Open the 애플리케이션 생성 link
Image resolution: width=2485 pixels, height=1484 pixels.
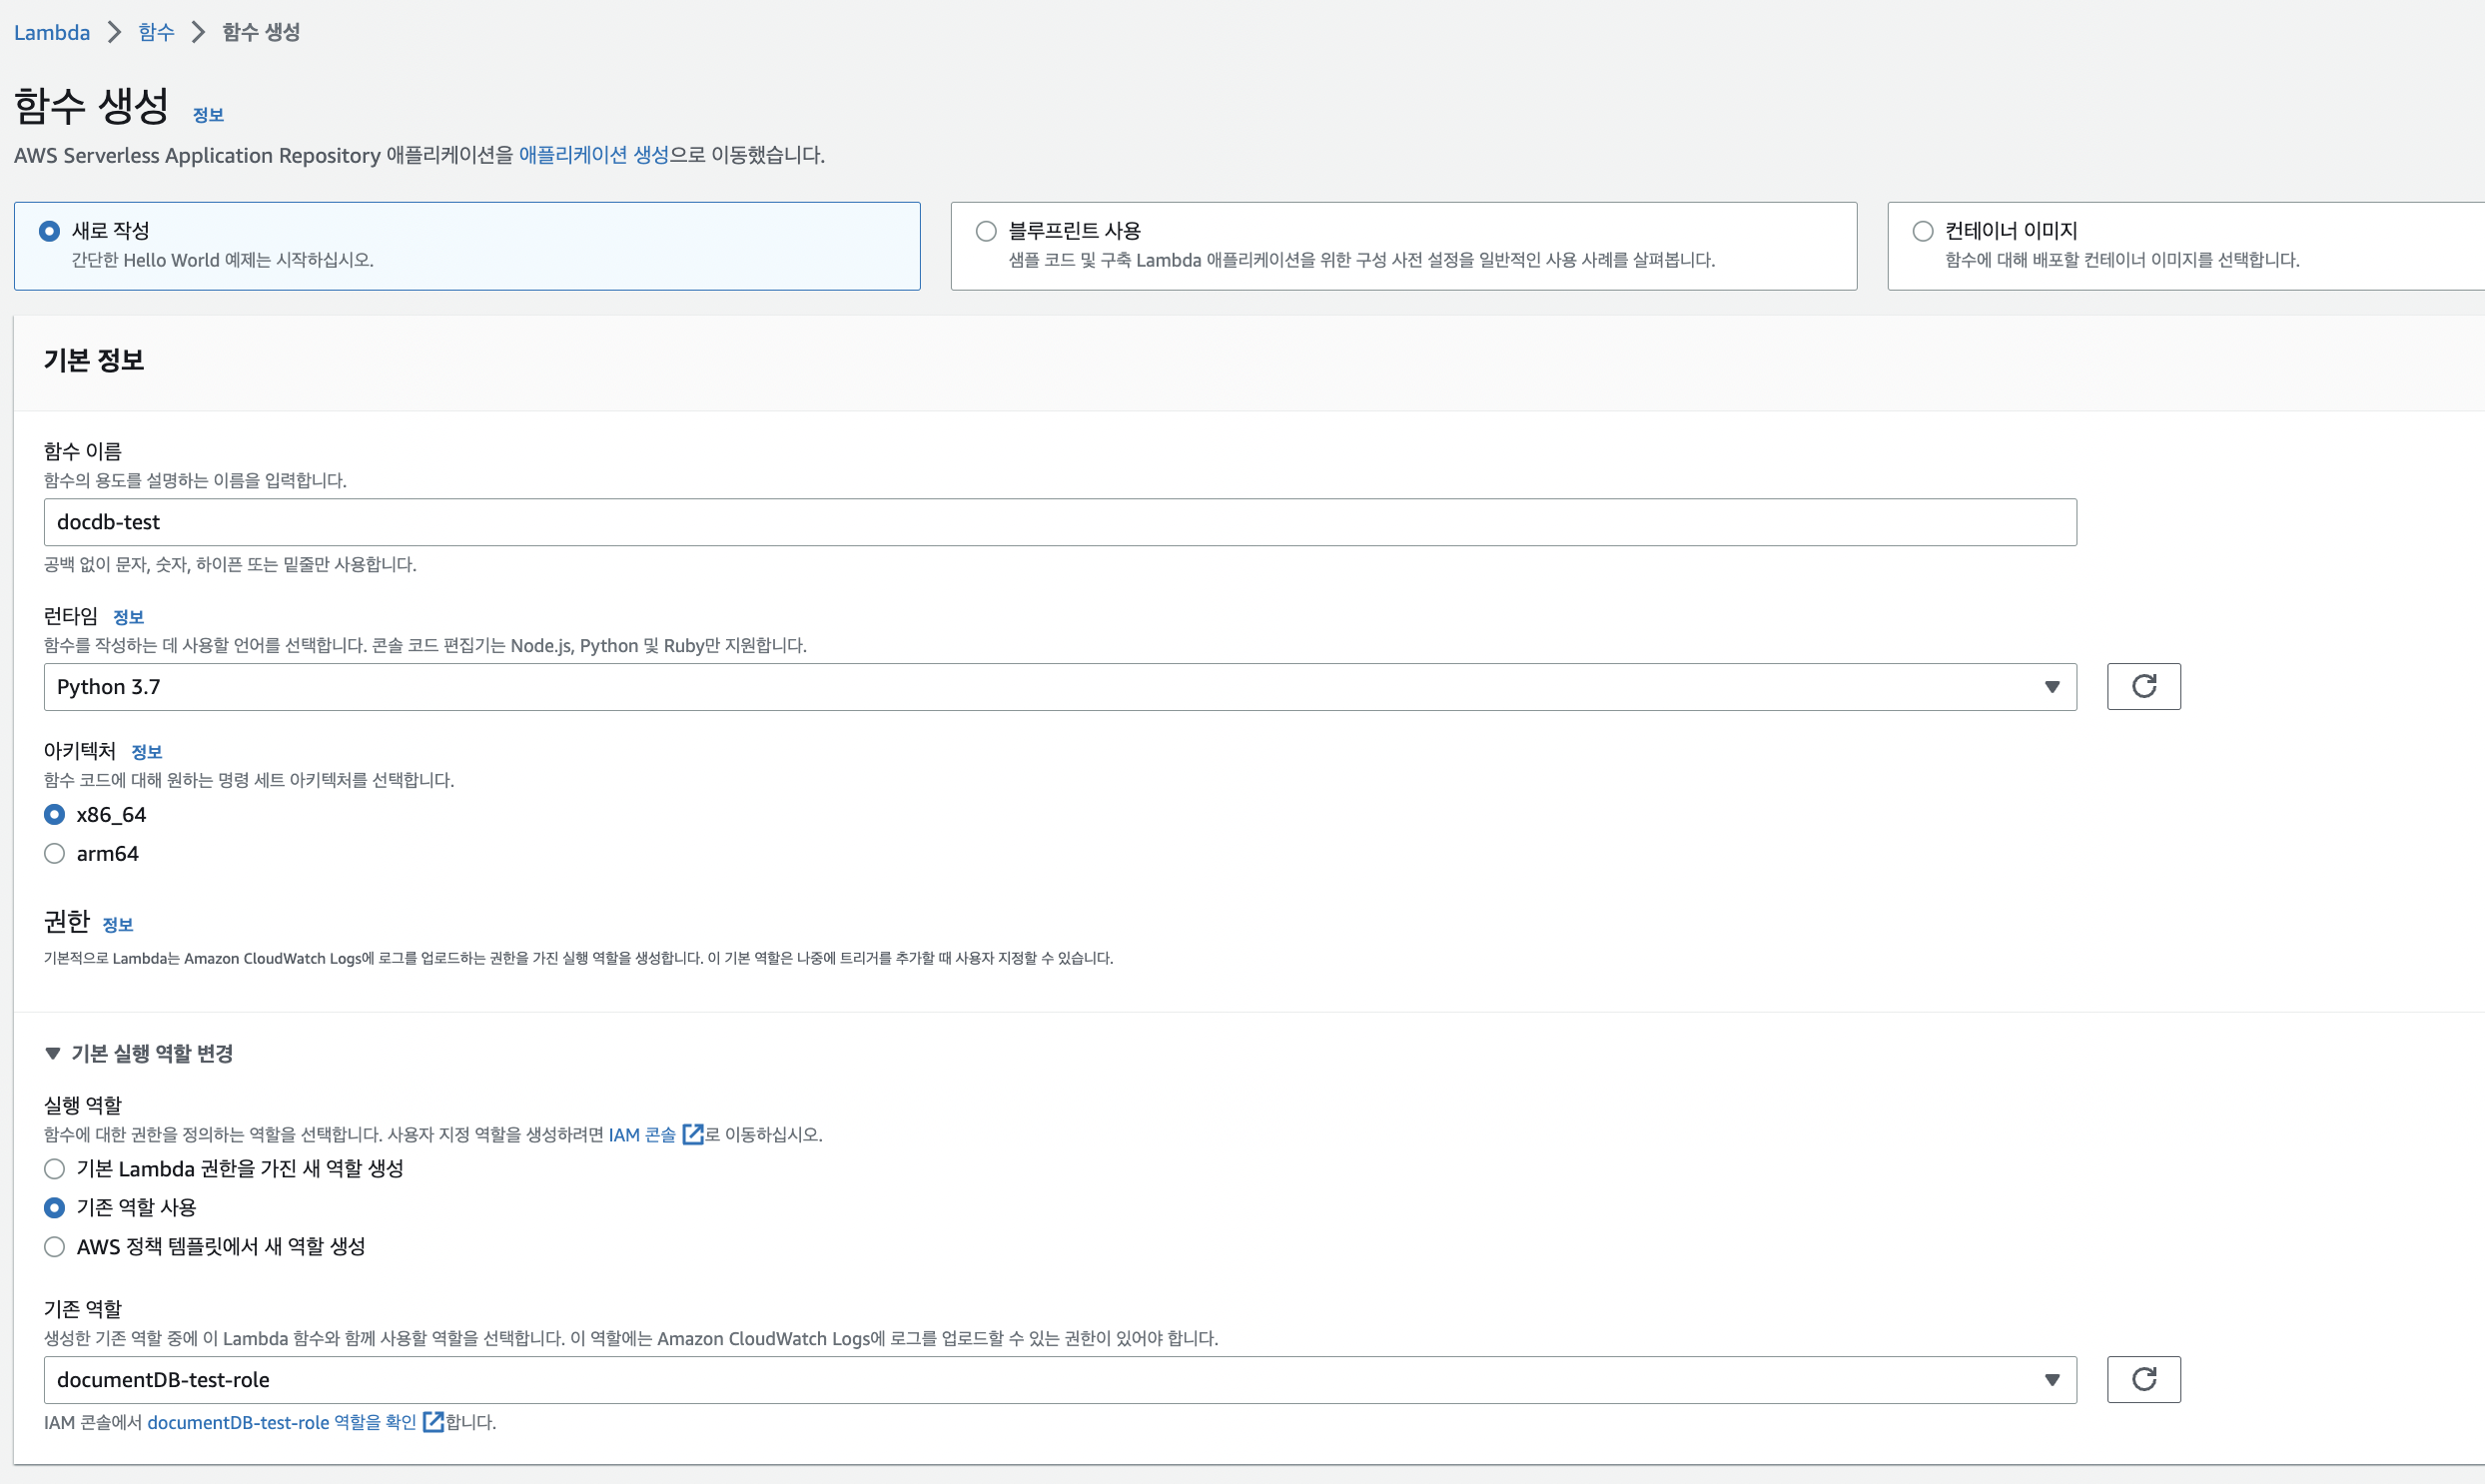tap(593, 155)
